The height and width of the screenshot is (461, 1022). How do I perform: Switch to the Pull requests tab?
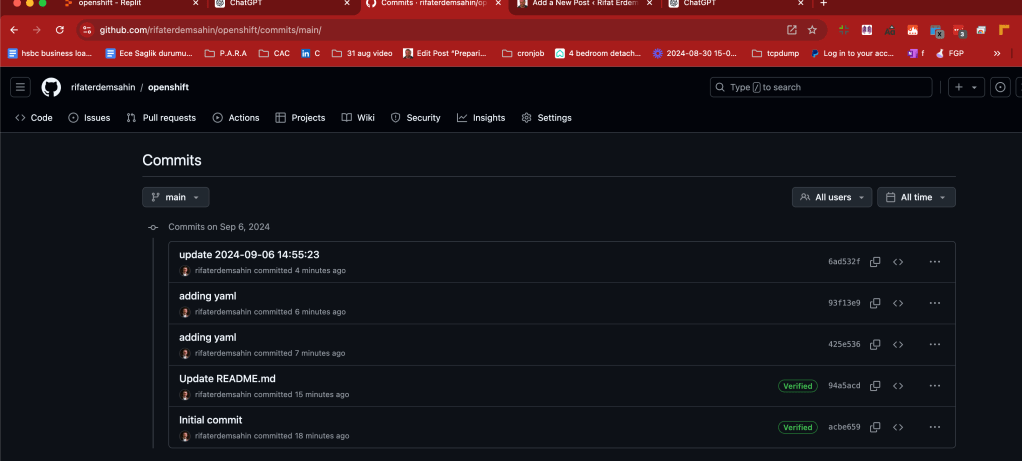coord(161,118)
